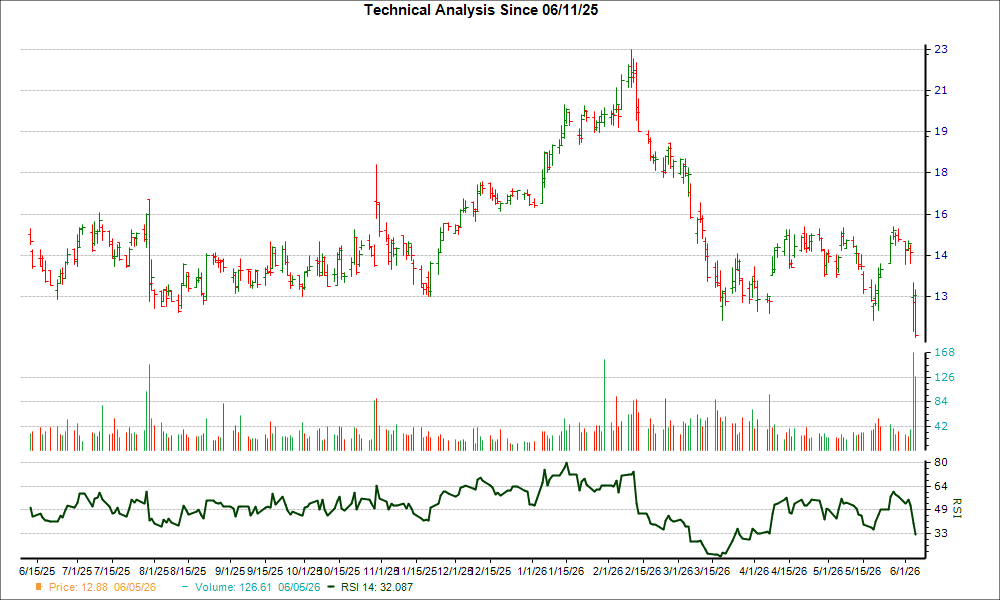Click the date label 2/15/26
This screenshot has width=1000, height=600.
coord(643,571)
